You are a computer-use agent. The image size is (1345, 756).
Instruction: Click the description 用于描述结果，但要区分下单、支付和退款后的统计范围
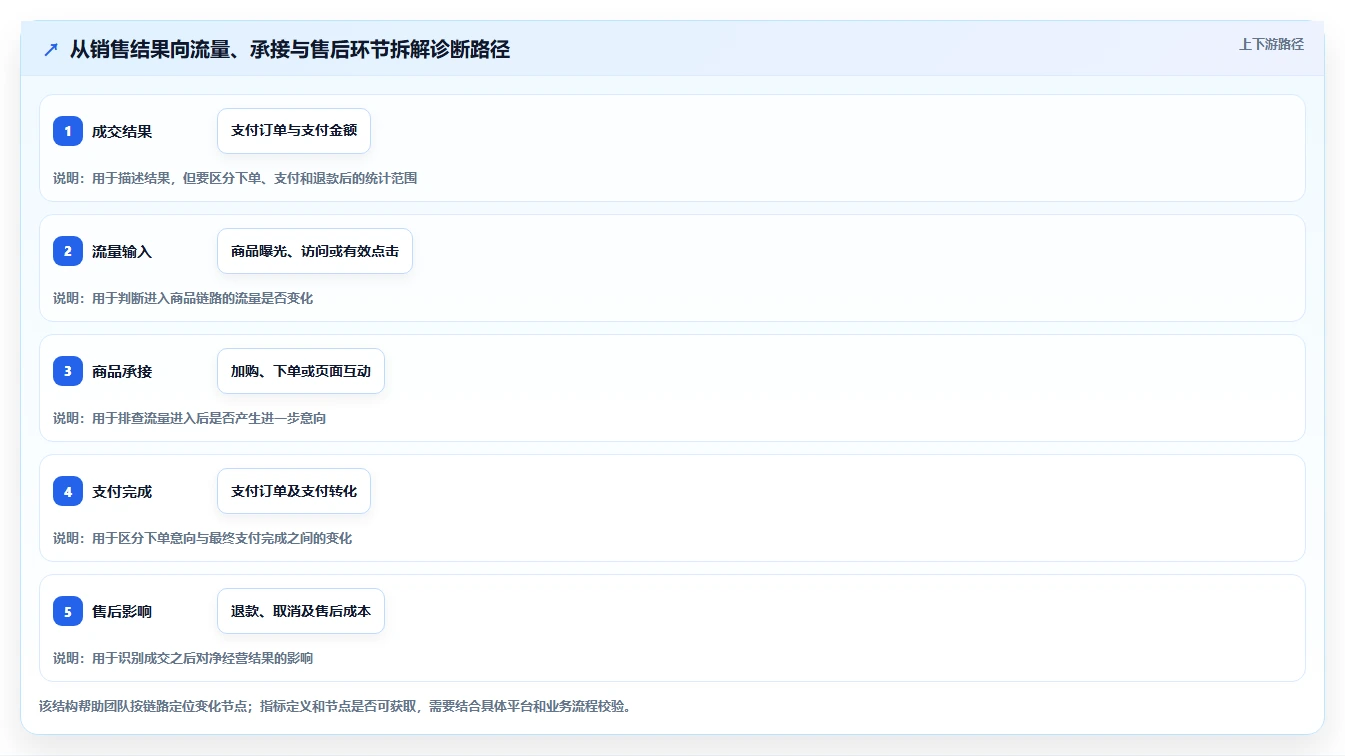pyautogui.click(x=254, y=178)
